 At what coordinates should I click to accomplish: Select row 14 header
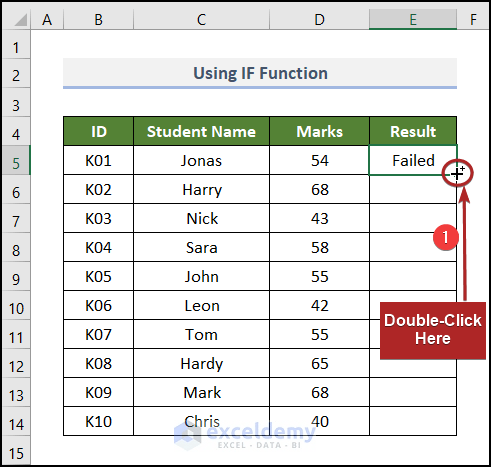click(x=16, y=421)
